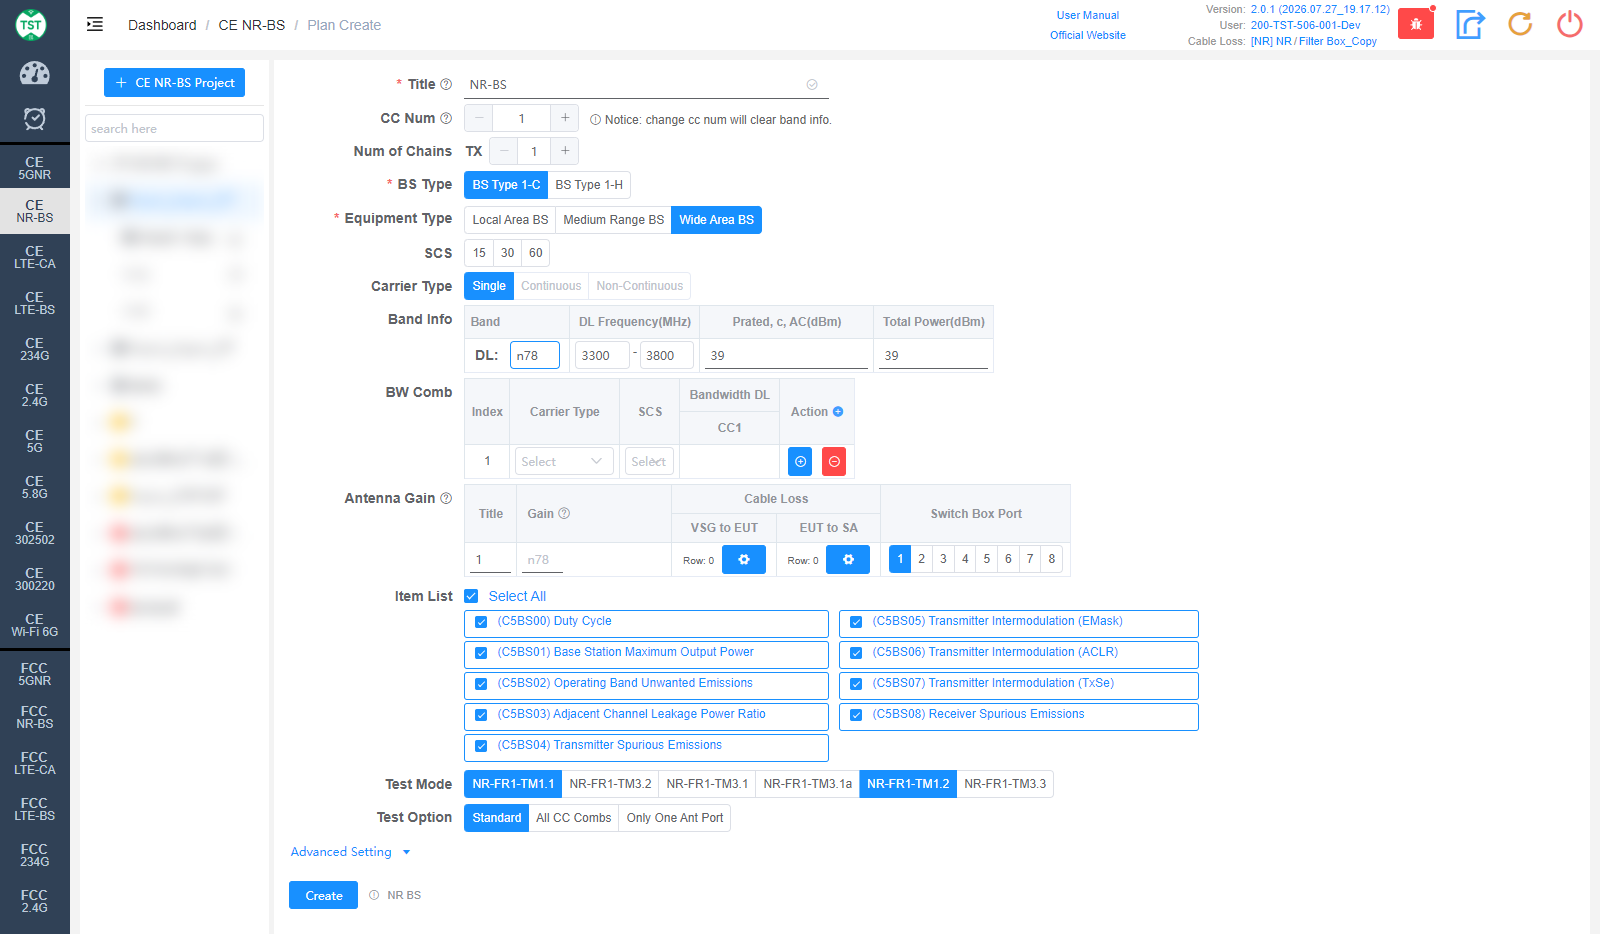The image size is (1600, 934).
Task: Click the project search here field
Action: pos(174,128)
